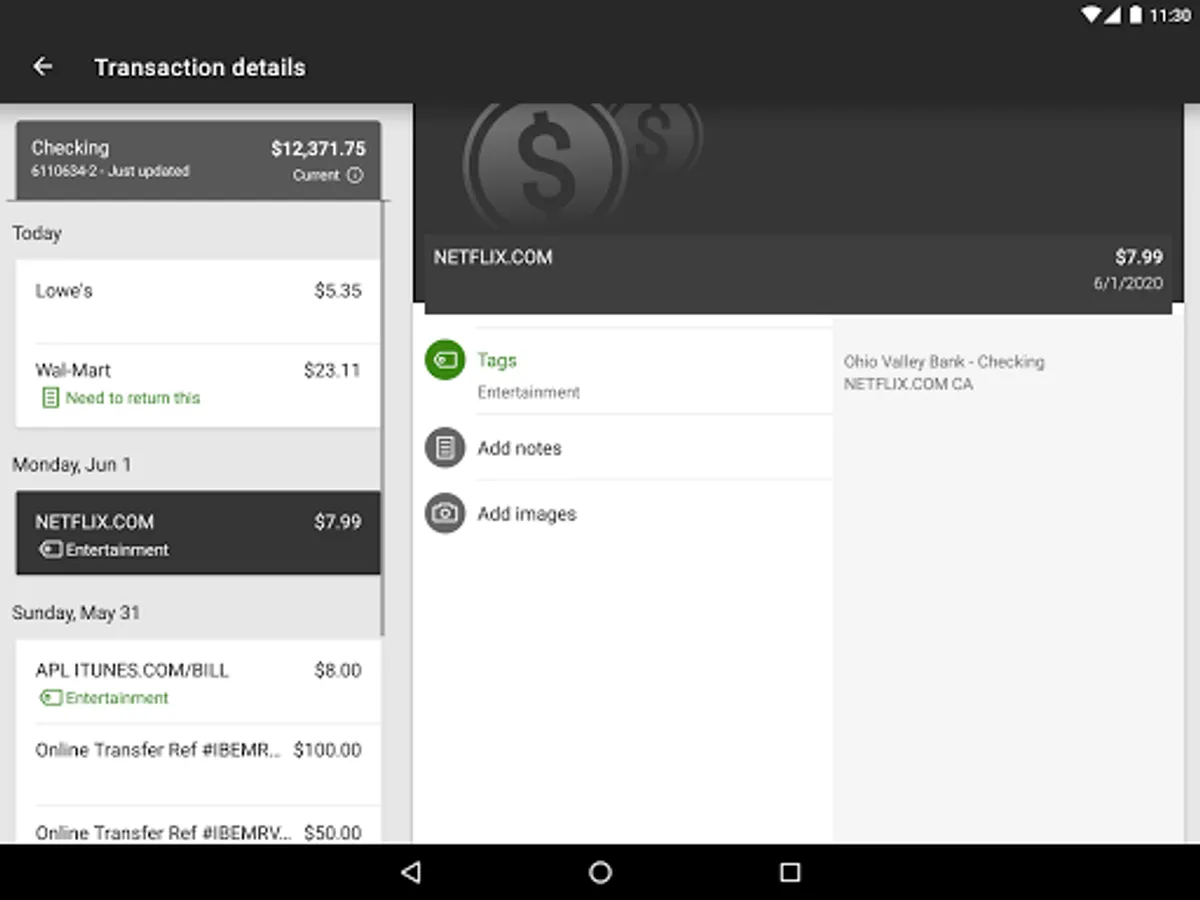Open the green Tags icon

point(445,360)
